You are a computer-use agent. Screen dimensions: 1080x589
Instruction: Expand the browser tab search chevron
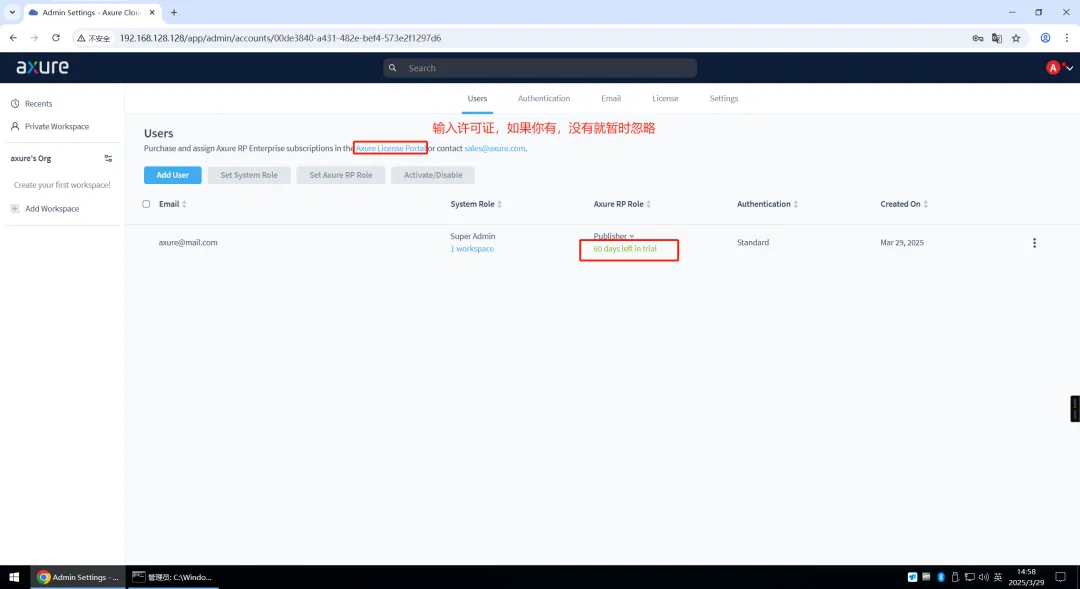[x=12, y=12]
